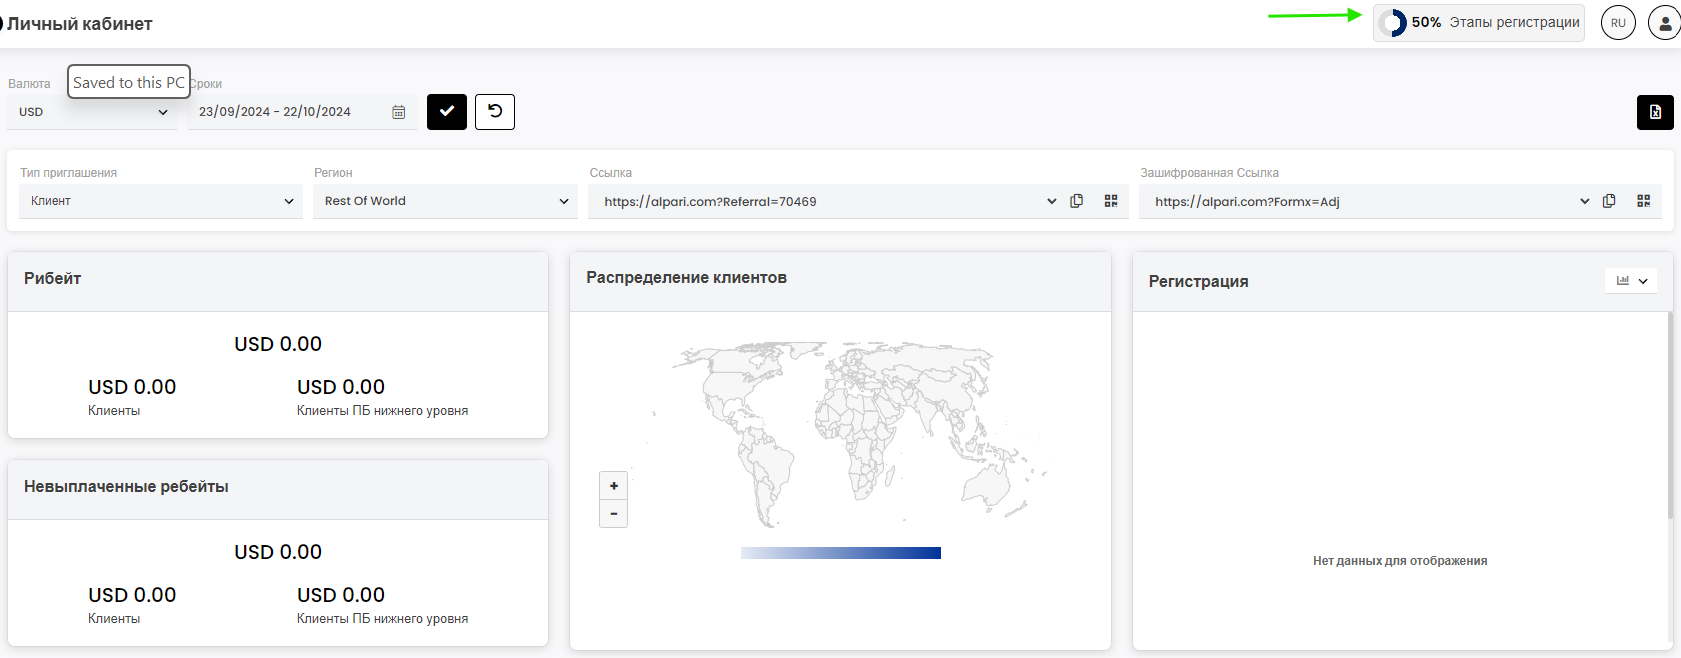Zoom in the client distribution map
The image size is (1681, 658).
click(613, 486)
